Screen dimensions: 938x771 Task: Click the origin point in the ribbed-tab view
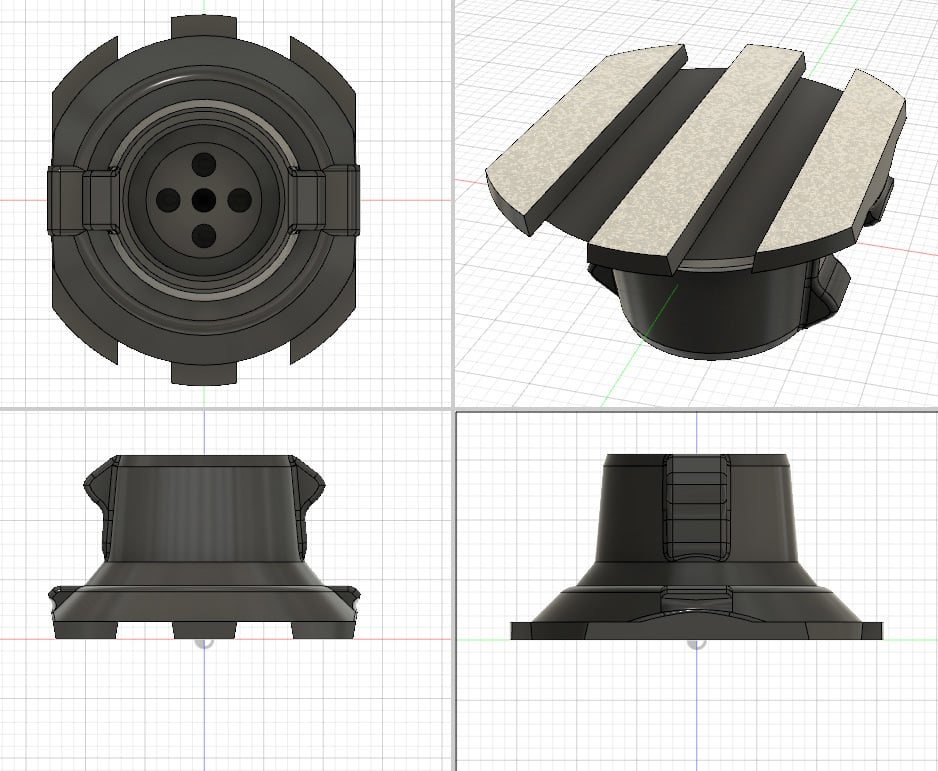(695, 642)
